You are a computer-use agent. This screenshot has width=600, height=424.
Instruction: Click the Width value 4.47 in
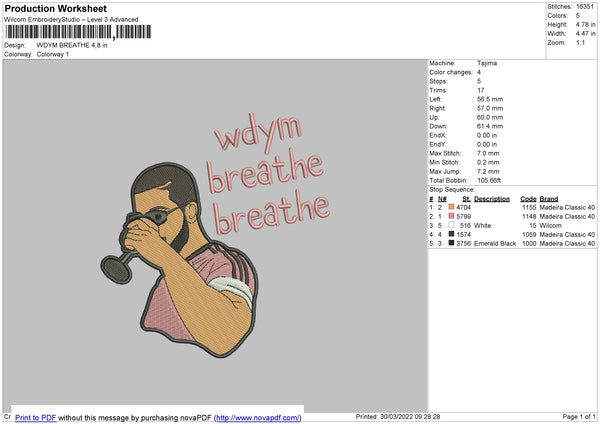coord(585,34)
